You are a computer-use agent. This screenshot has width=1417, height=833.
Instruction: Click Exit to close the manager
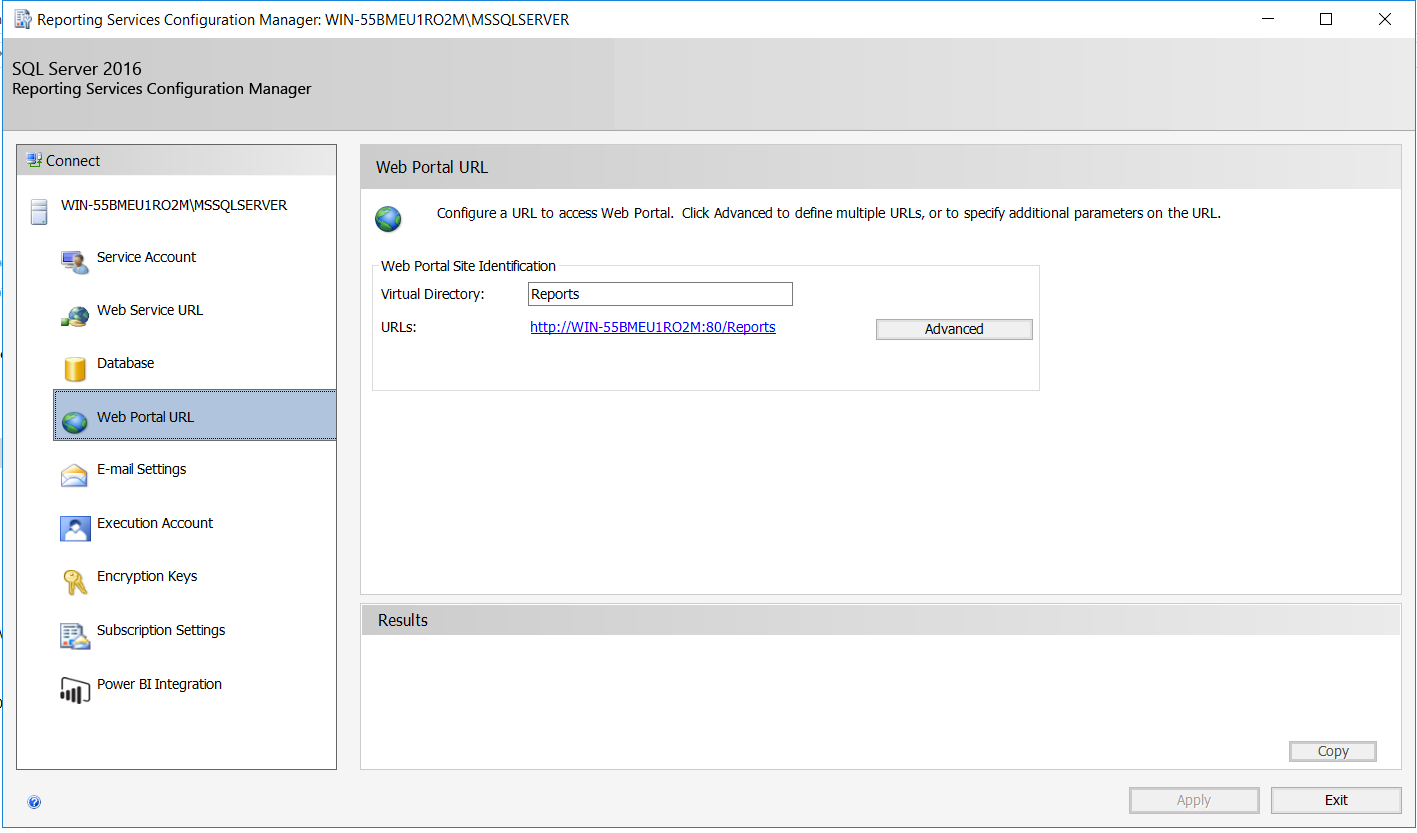click(1334, 799)
